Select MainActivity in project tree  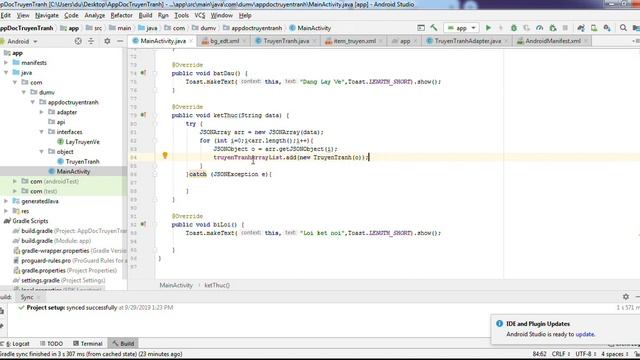point(73,171)
